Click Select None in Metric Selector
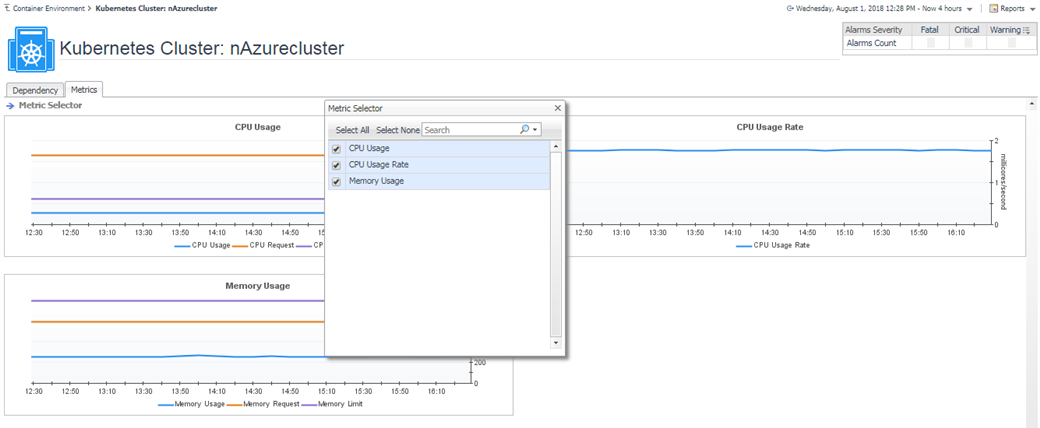 (x=398, y=130)
